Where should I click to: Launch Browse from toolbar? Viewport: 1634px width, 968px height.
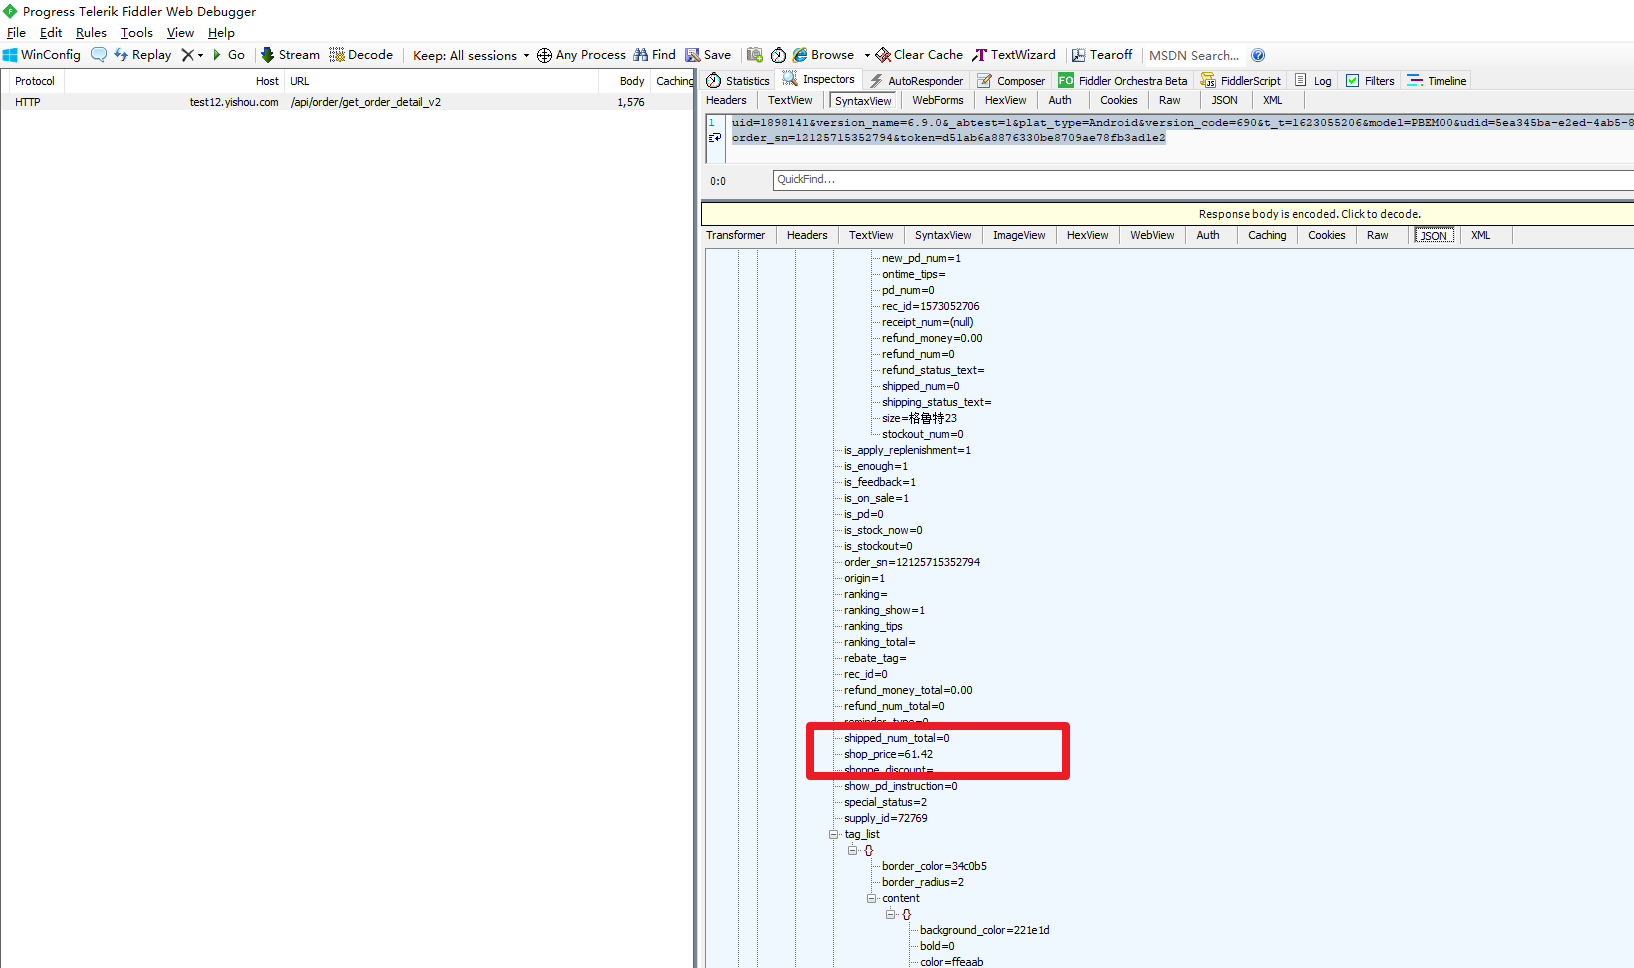pyautogui.click(x=824, y=55)
